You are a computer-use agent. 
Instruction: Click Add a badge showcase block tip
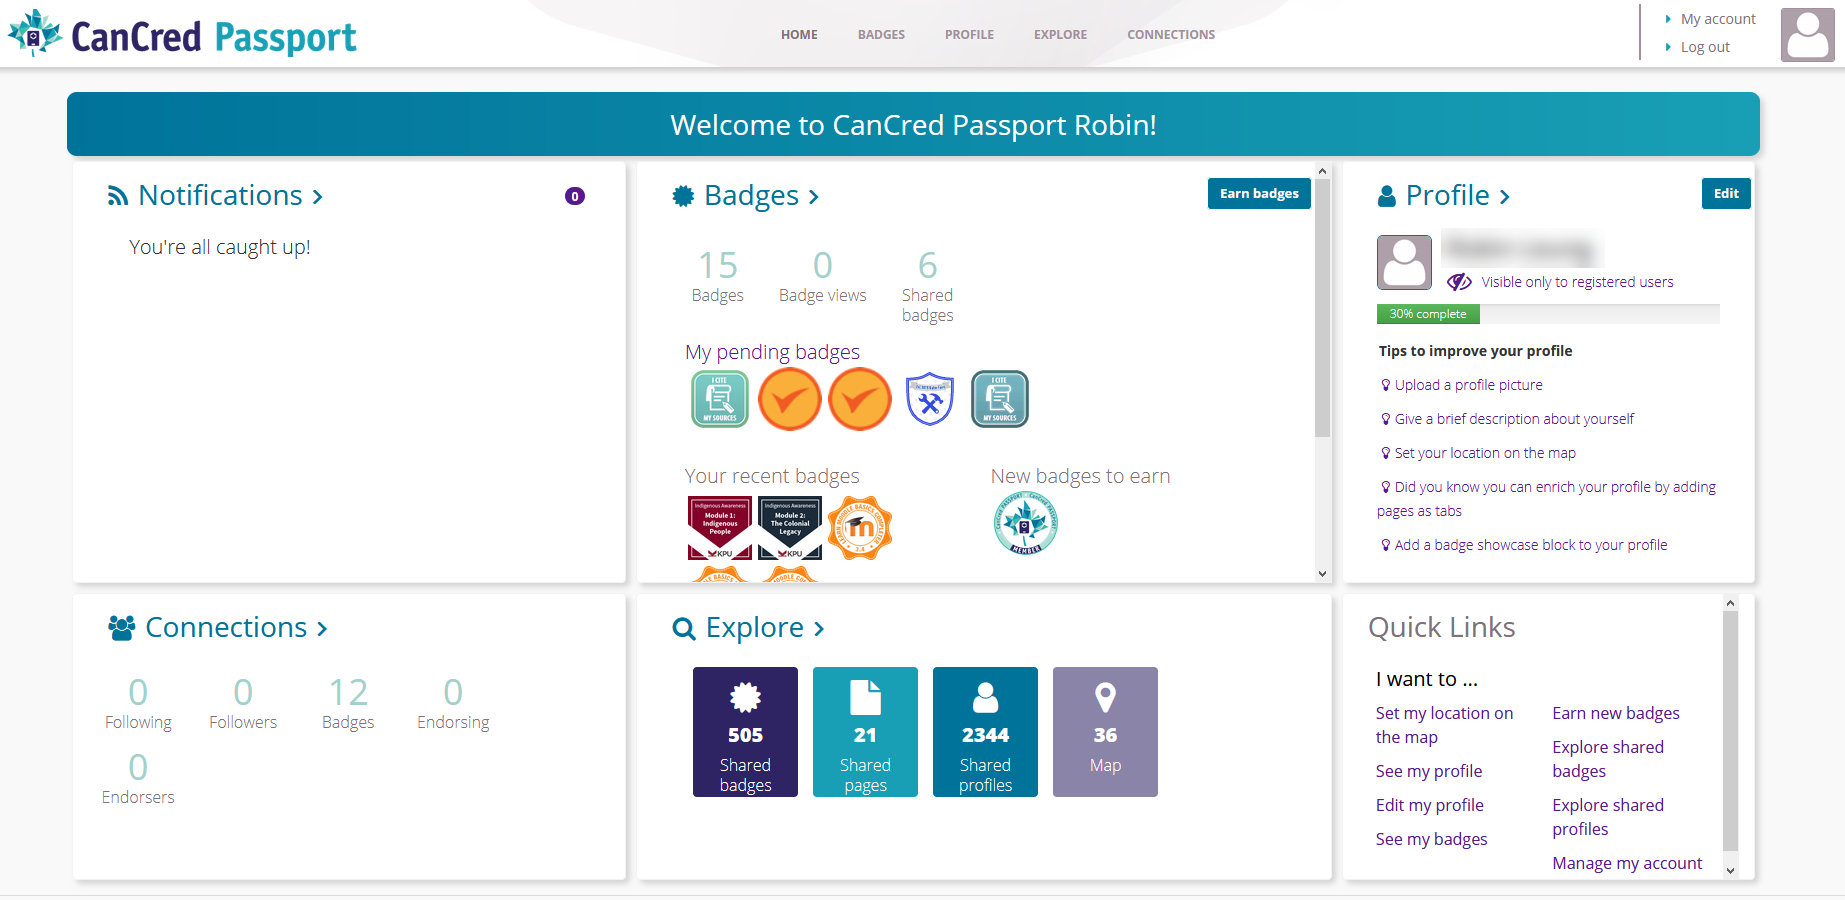[x=1531, y=545]
